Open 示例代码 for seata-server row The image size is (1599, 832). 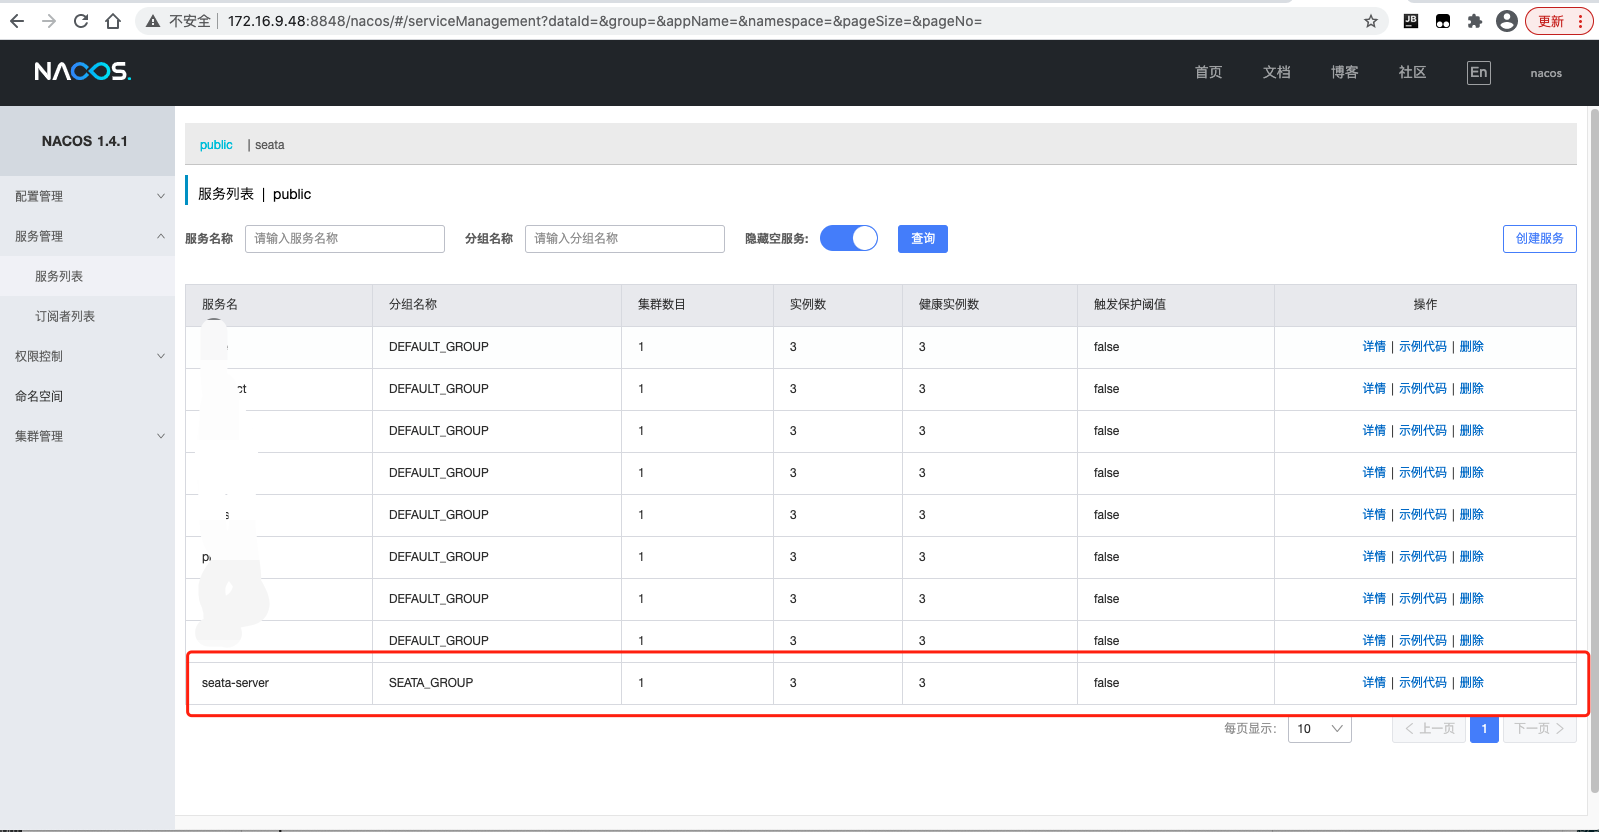coord(1423,682)
